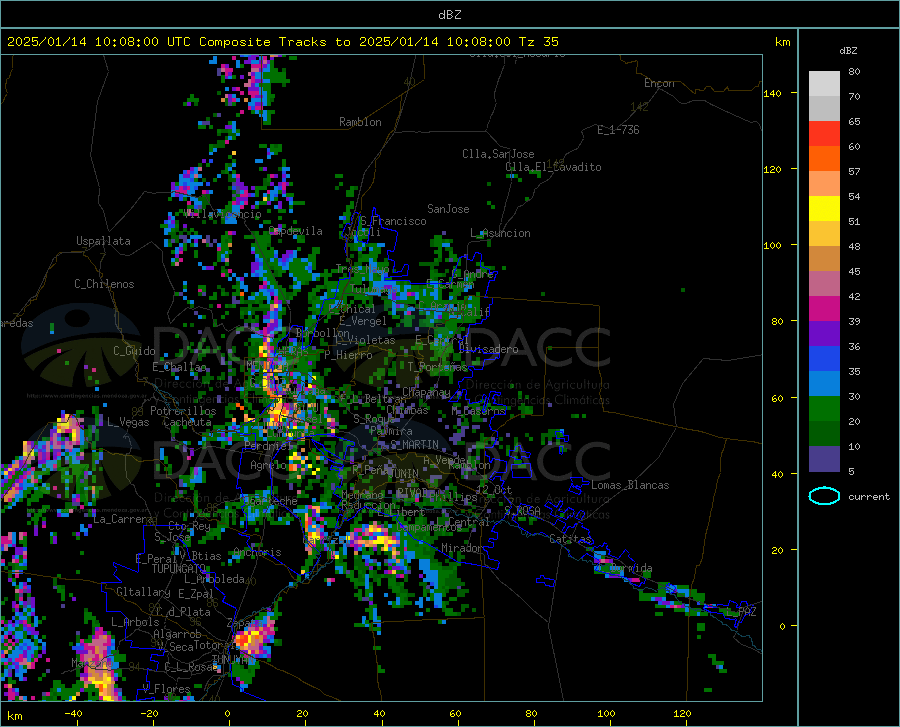Click the 'L_Violetas' map label

(365, 340)
